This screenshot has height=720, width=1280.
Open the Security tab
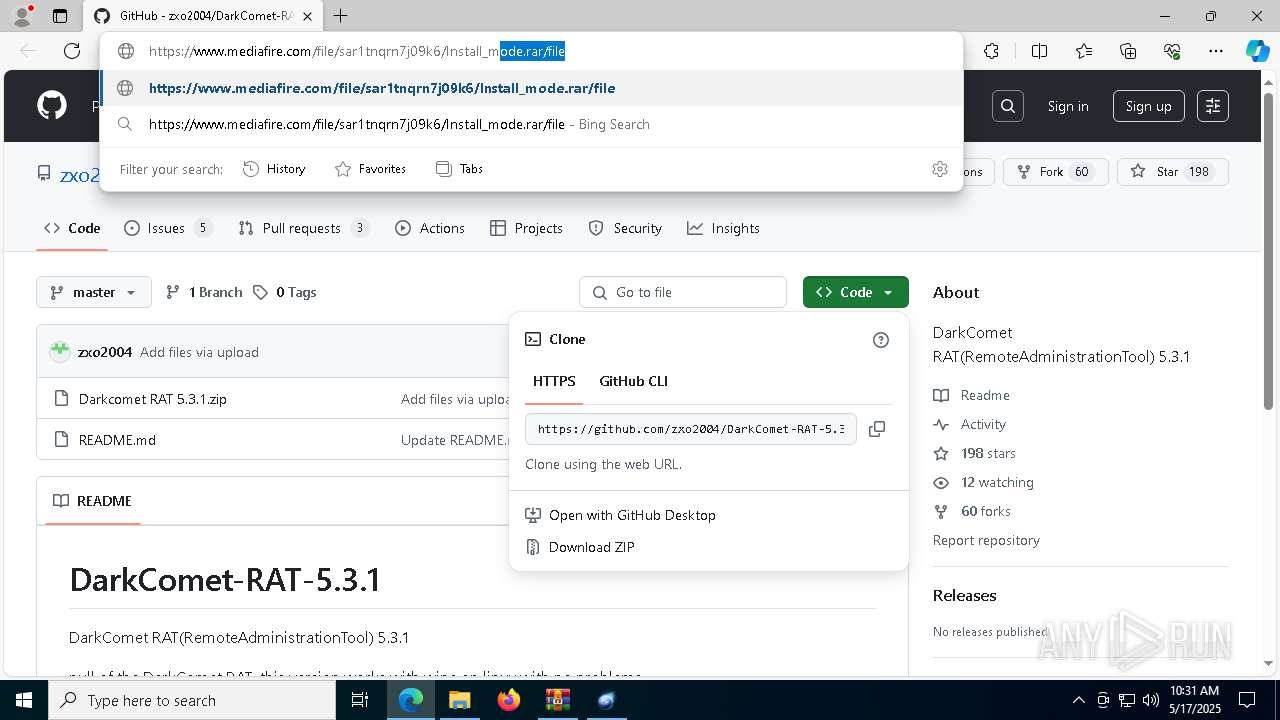(x=625, y=228)
